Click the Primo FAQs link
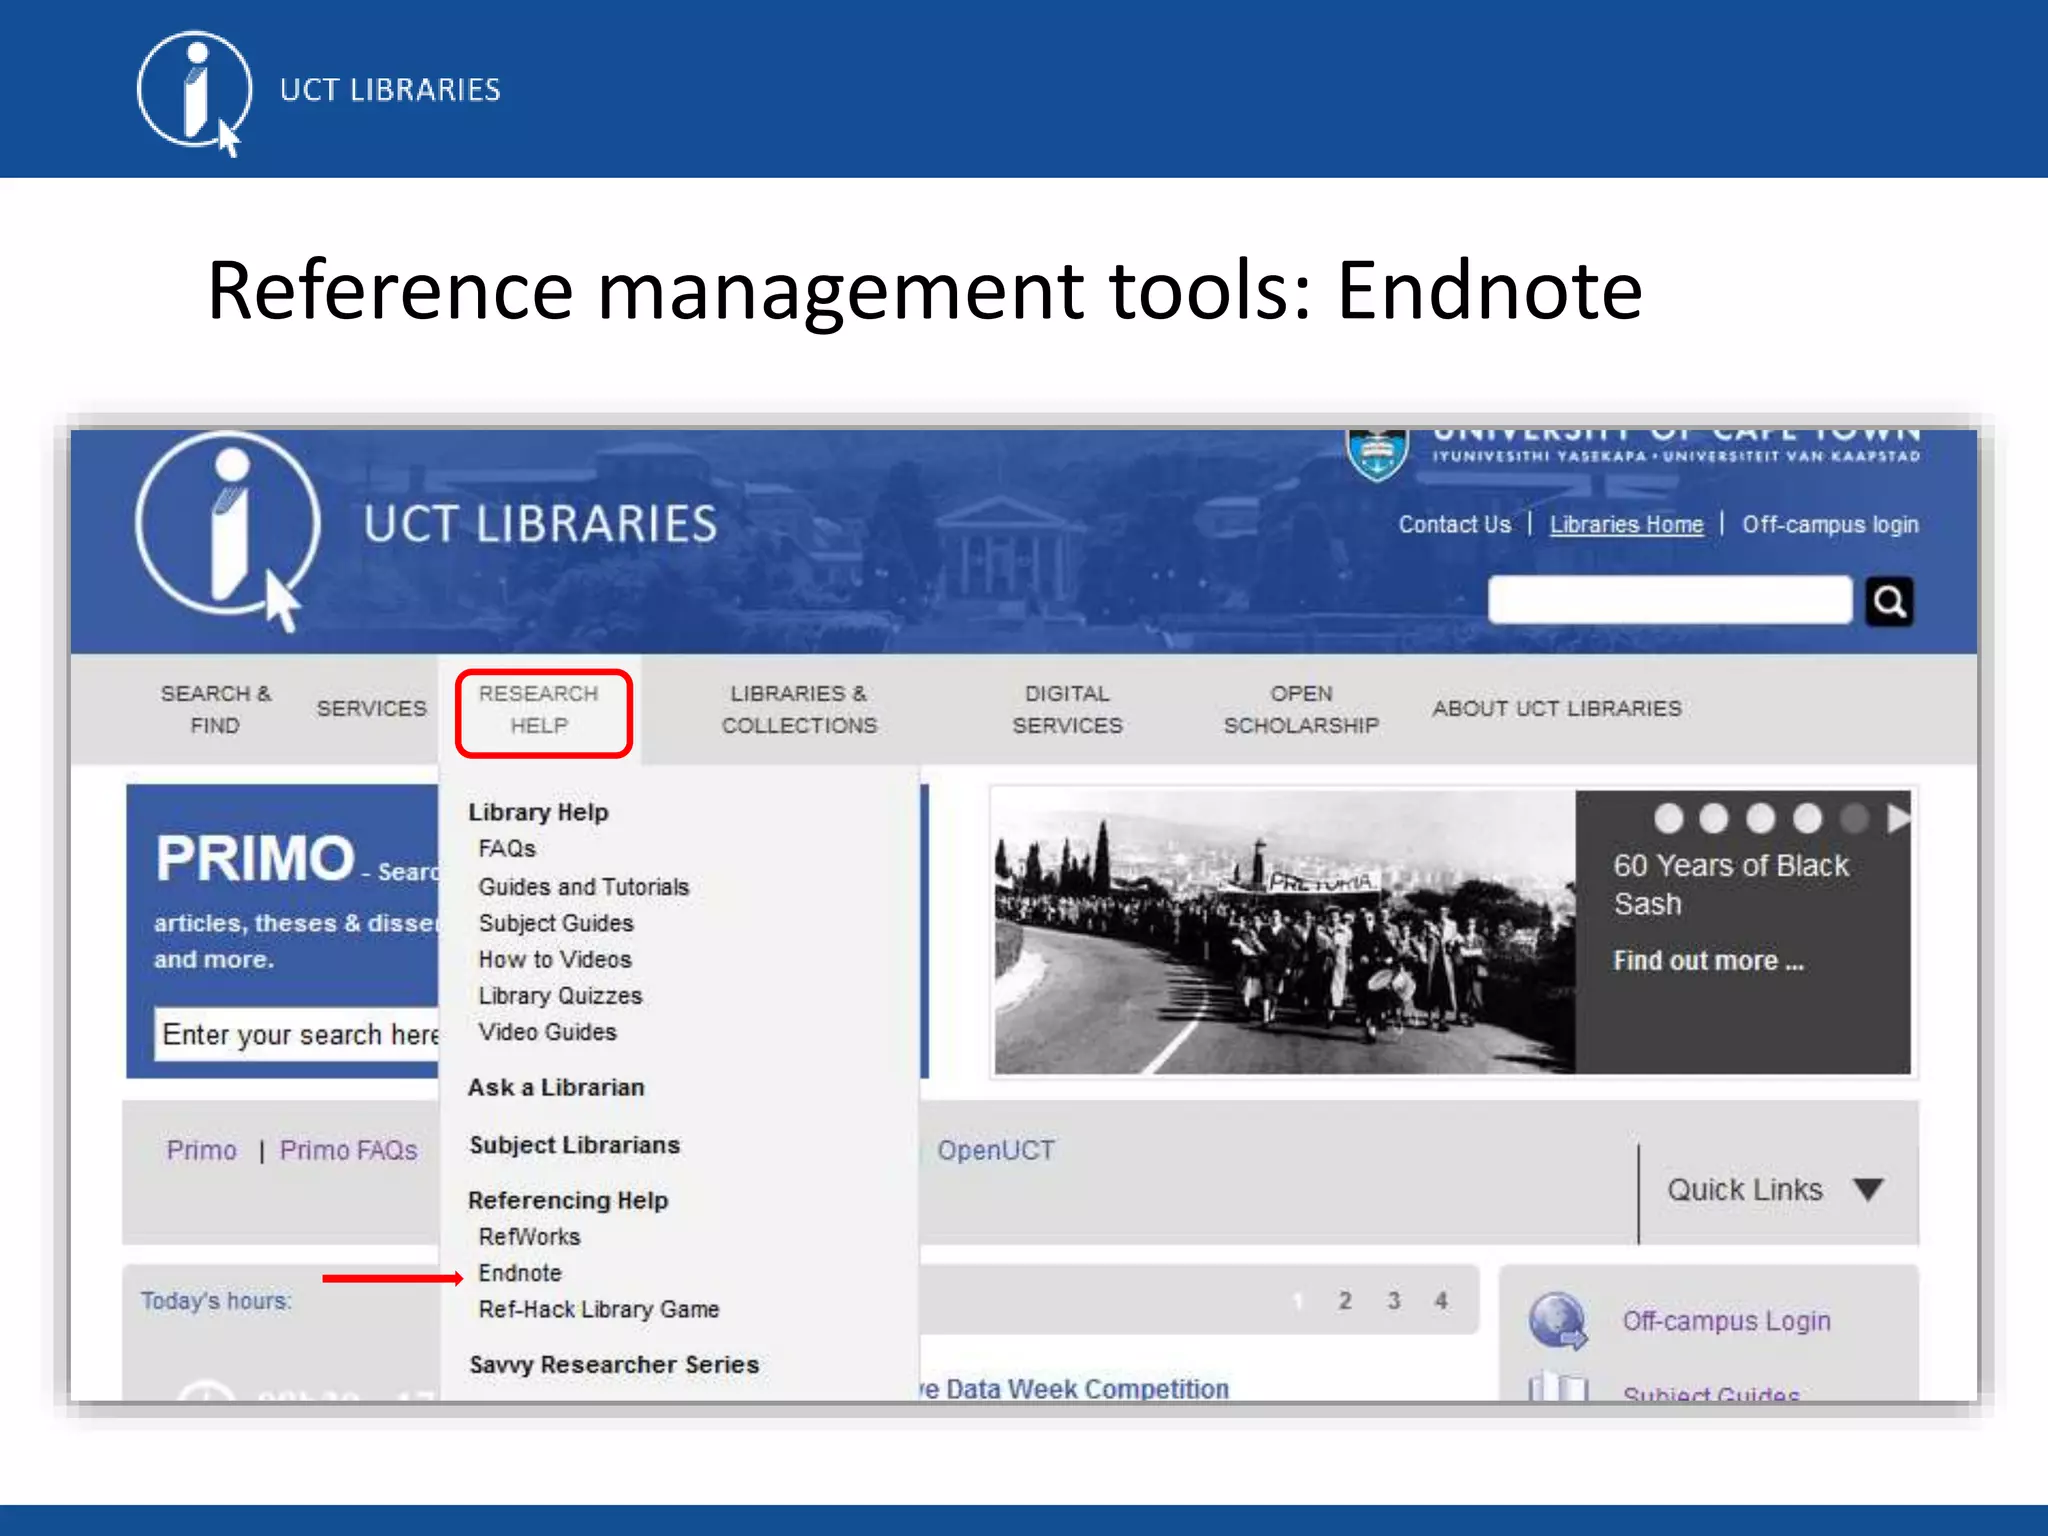This screenshot has width=2048, height=1536. point(348,1150)
